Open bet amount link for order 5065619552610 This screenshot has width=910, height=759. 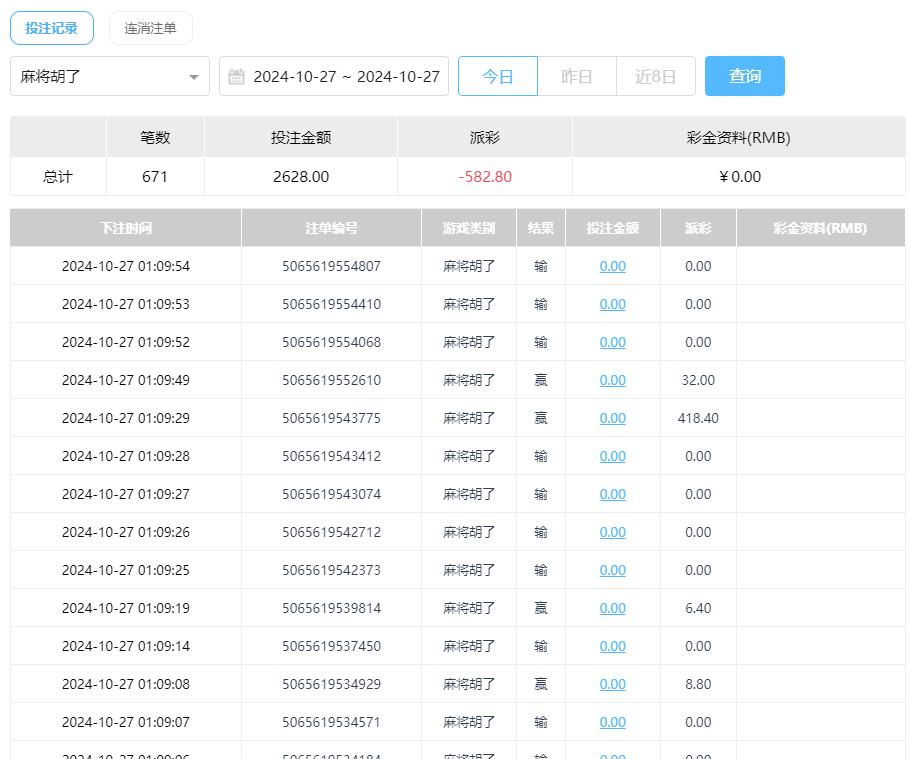click(612, 380)
